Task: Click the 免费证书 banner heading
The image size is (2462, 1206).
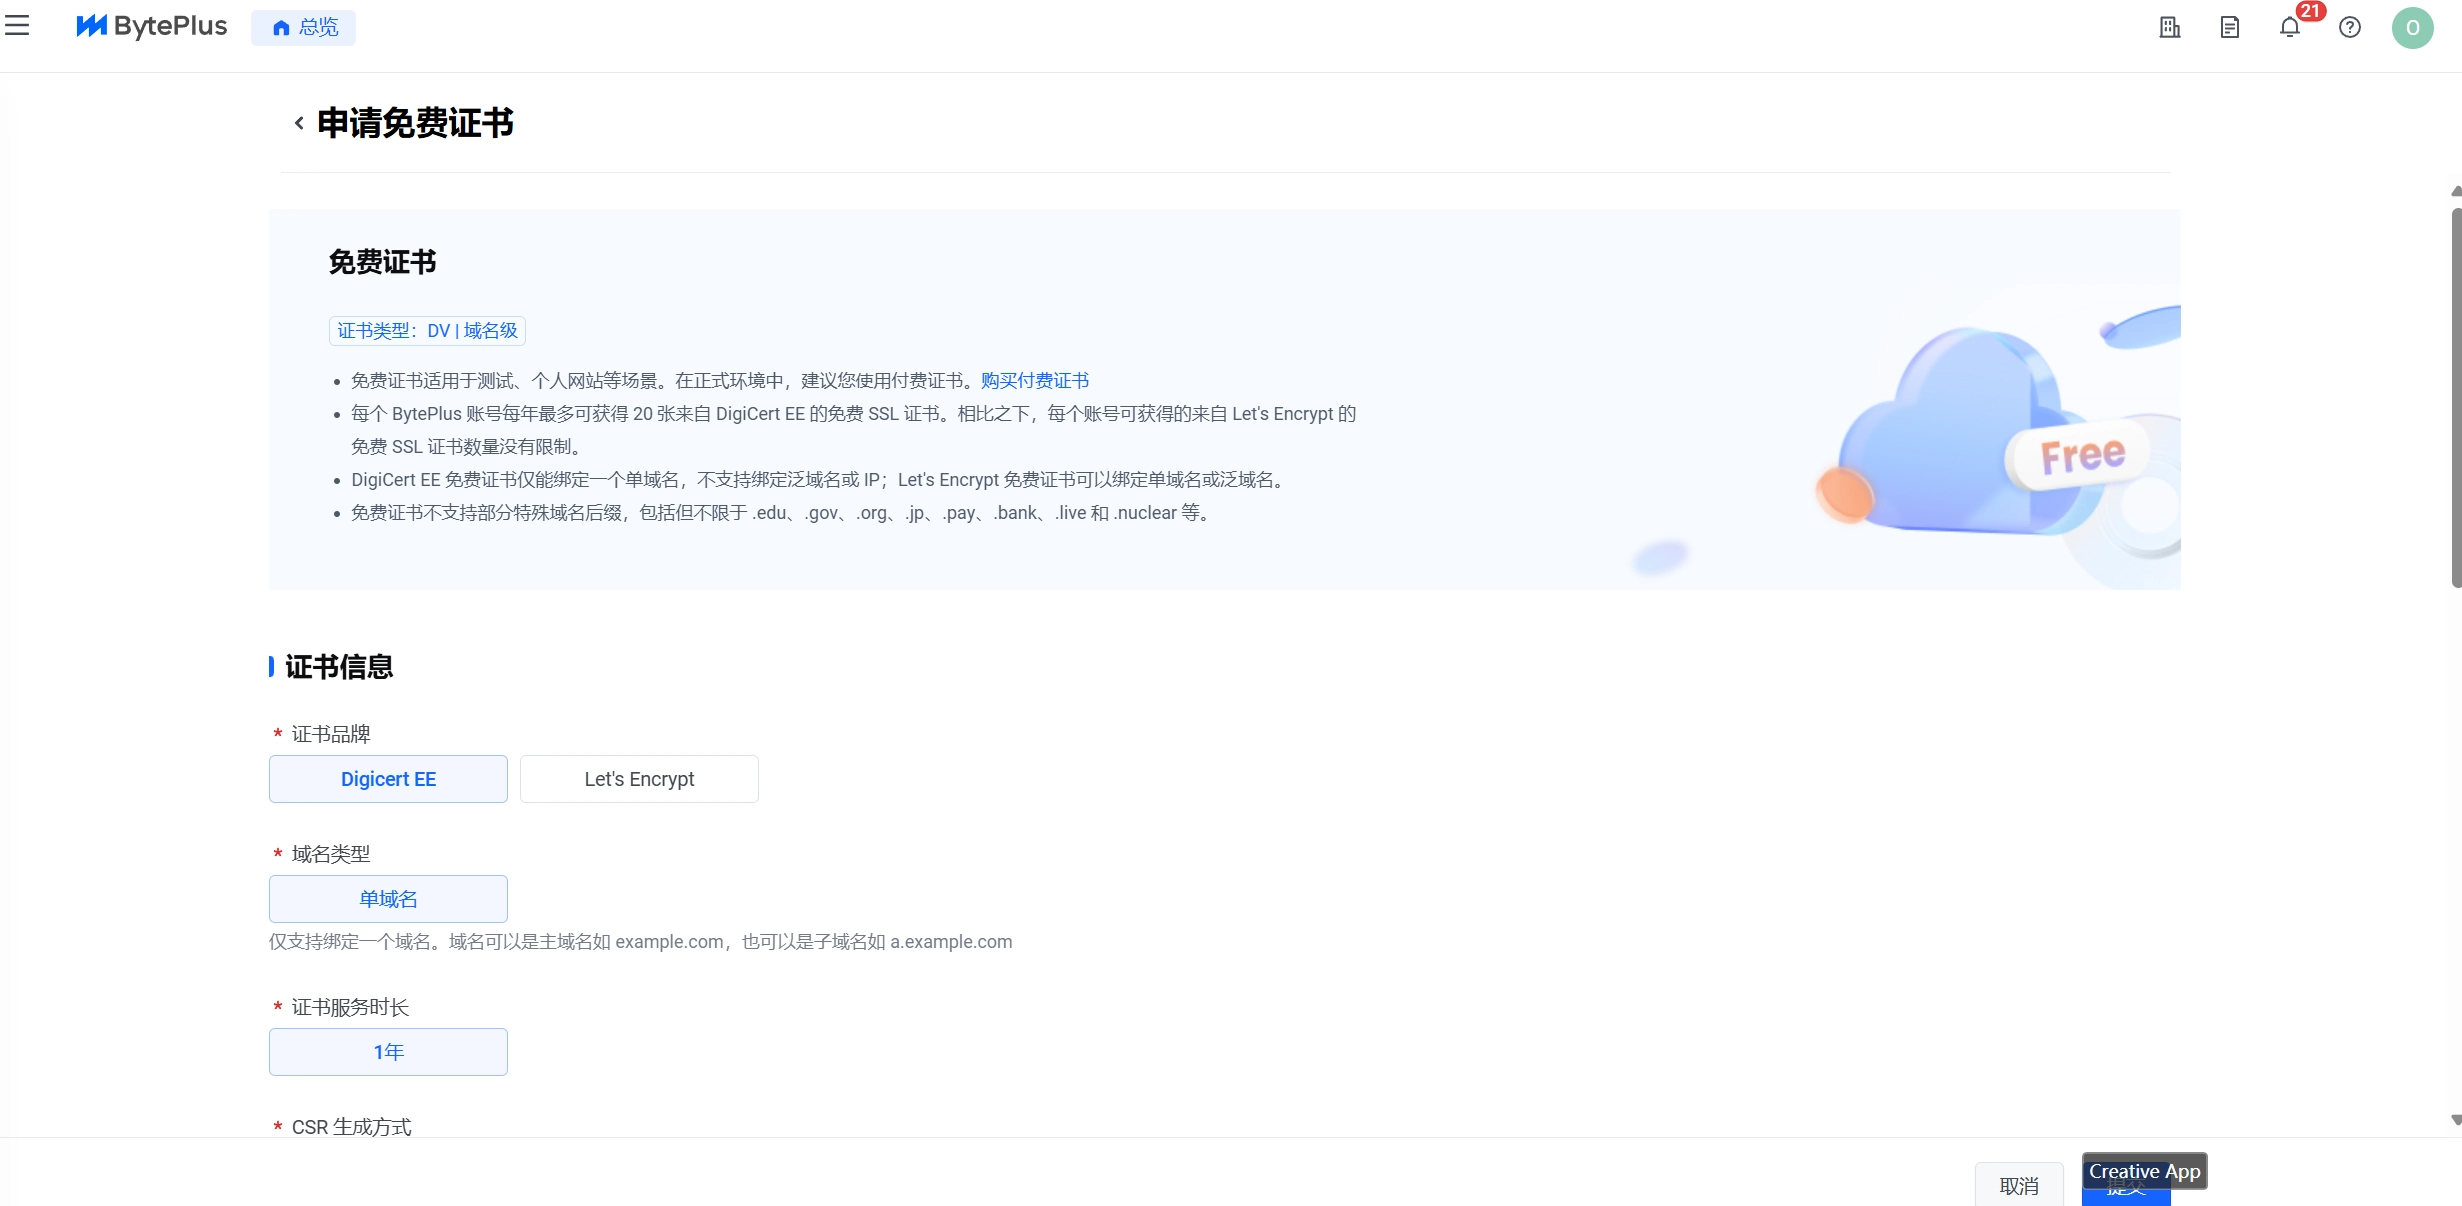Action: pos(382,262)
